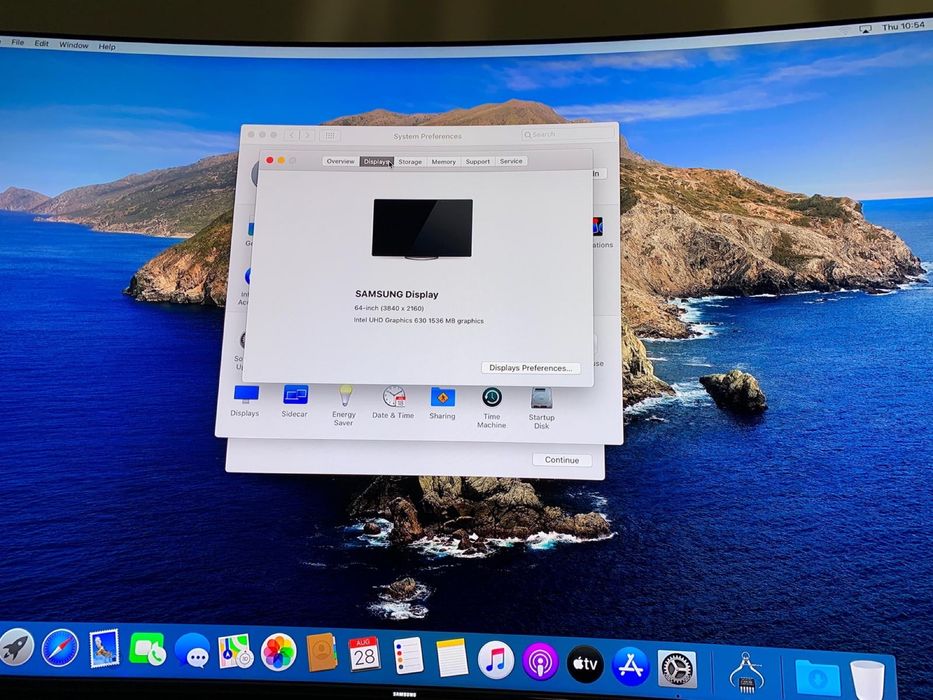The image size is (933, 700).
Task: Close the About This Mac window
Action: (x=269, y=160)
